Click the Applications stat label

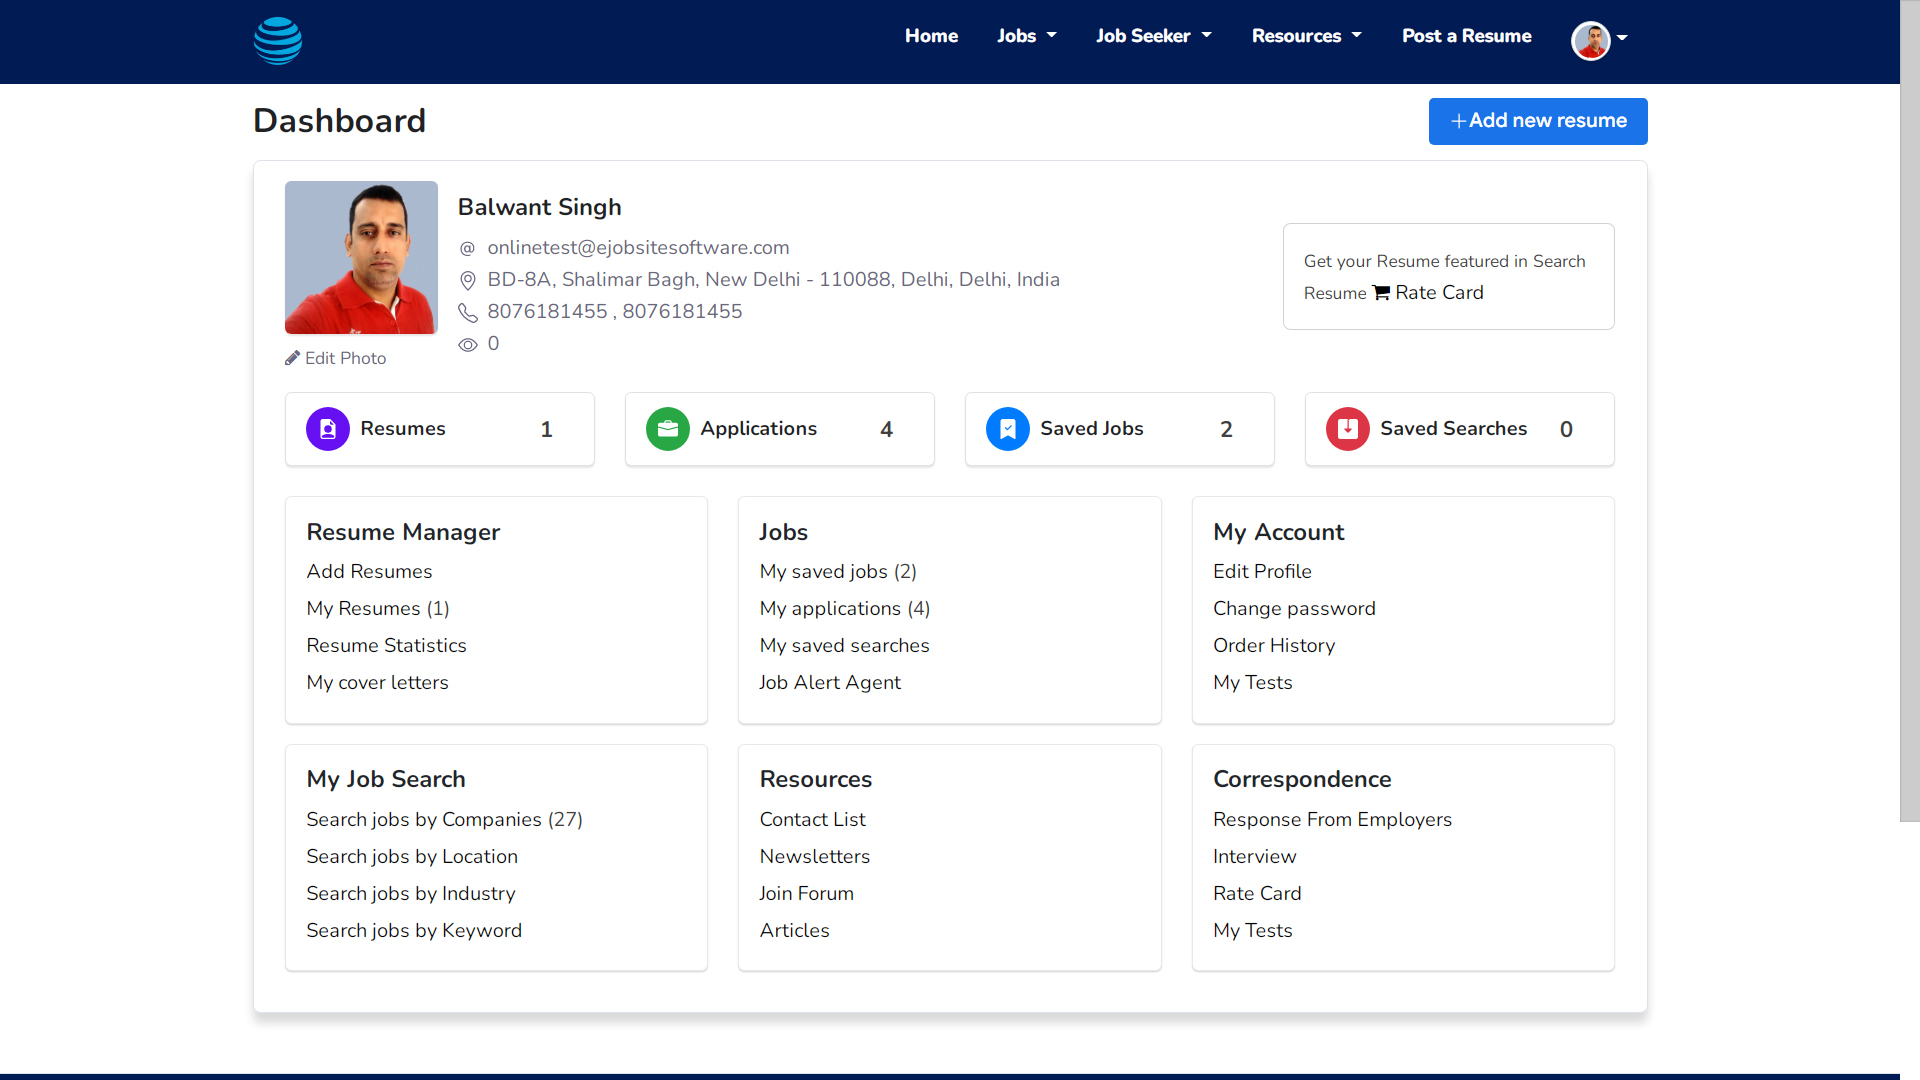point(758,429)
